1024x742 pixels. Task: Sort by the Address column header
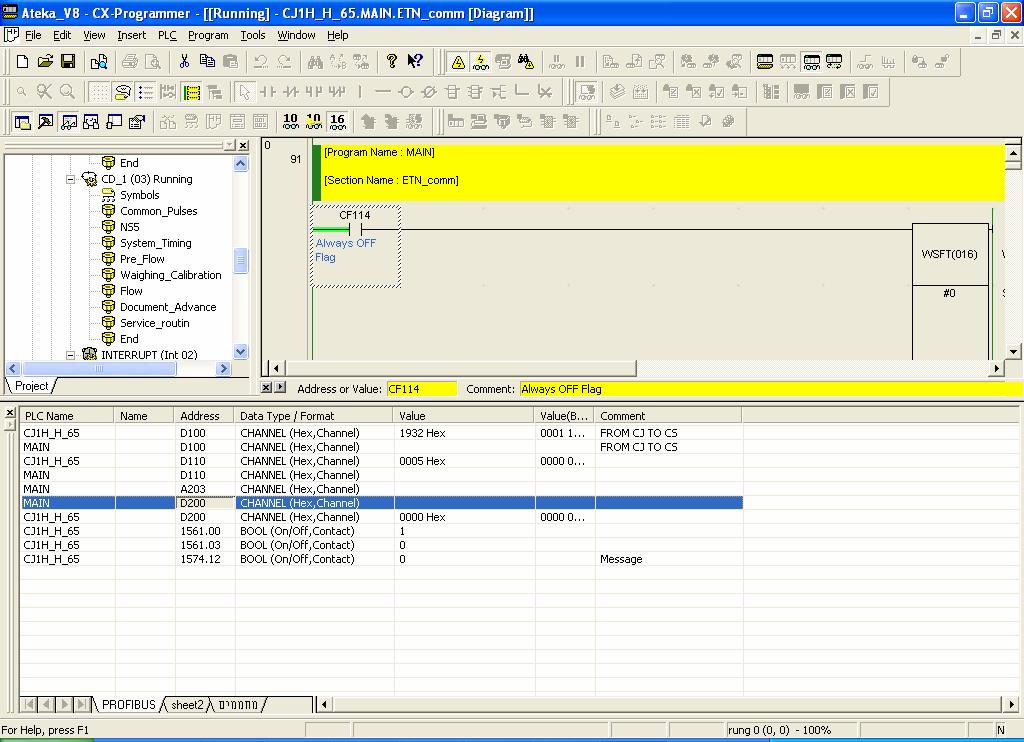point(204,416)
